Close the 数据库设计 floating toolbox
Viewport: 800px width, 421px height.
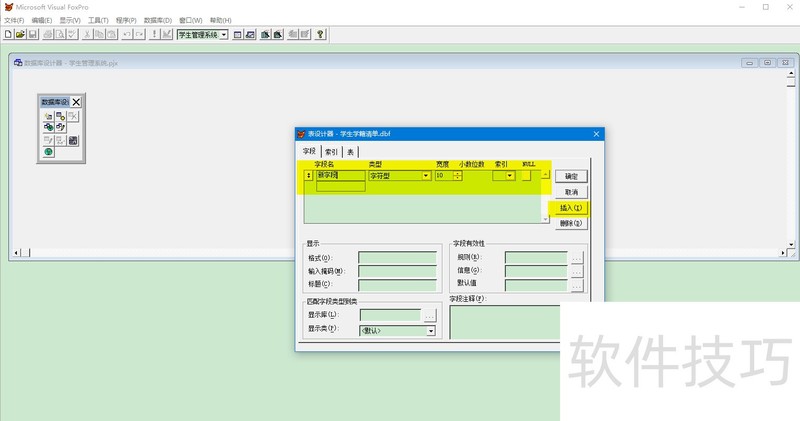click(76, 102)
